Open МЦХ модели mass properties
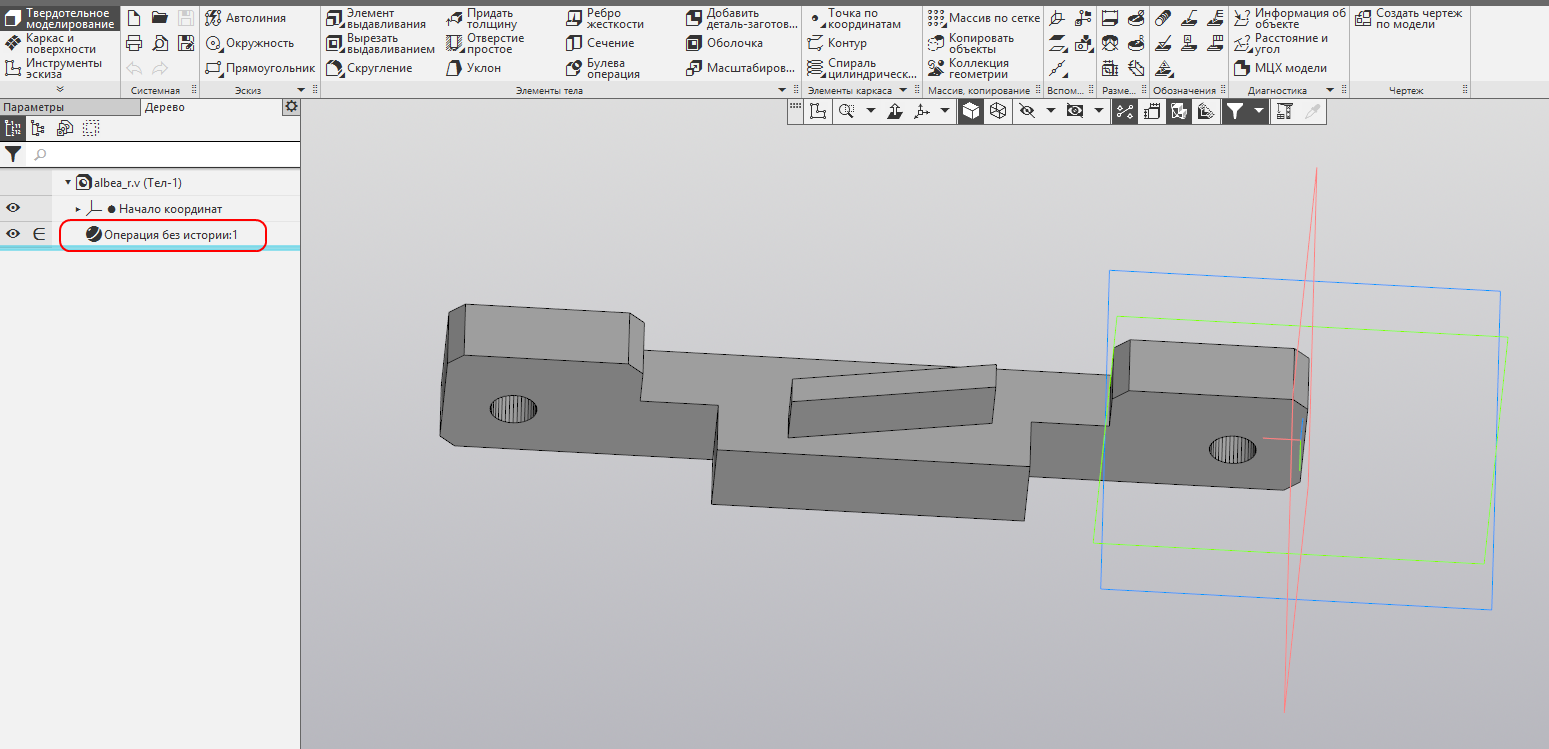 click(1281, 68)
